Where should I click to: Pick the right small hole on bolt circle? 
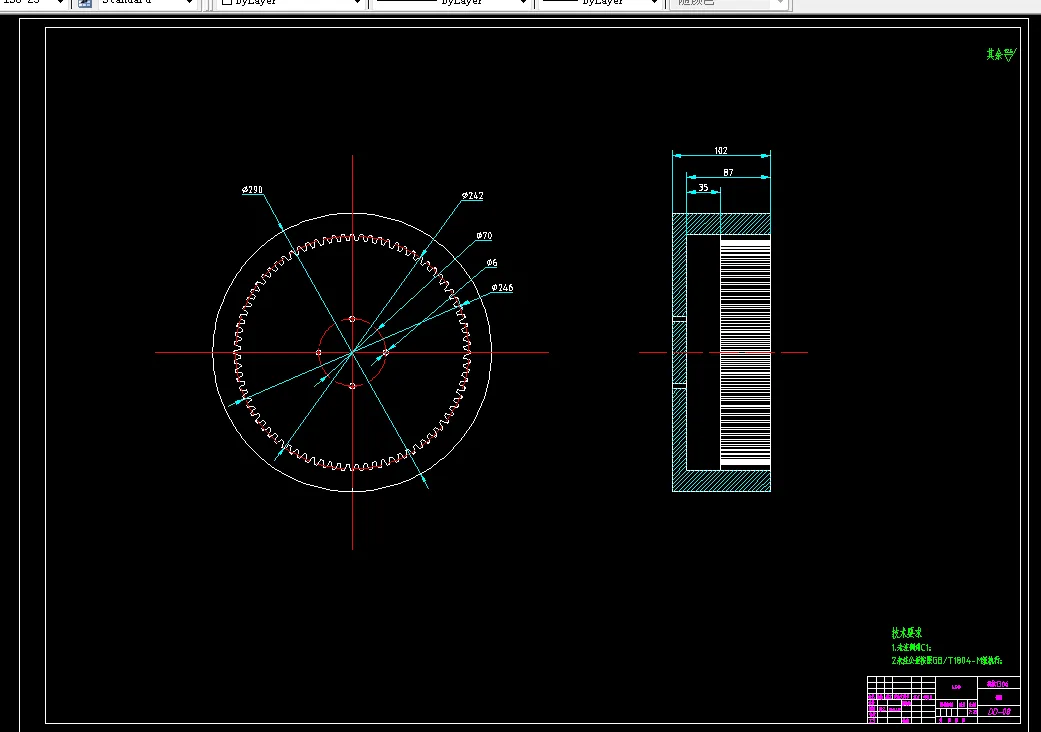(x=386, y=352)
